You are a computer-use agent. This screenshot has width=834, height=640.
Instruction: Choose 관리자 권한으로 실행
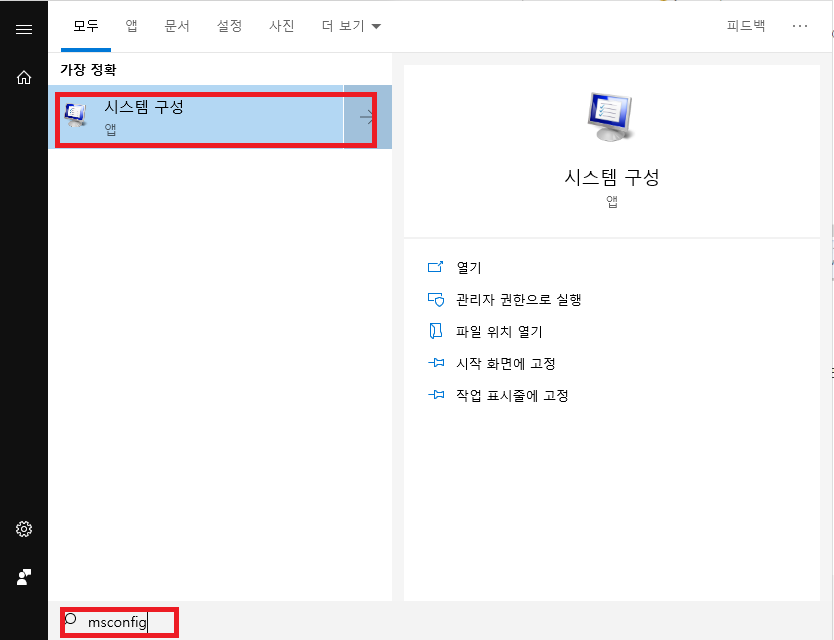click(519, 300)
